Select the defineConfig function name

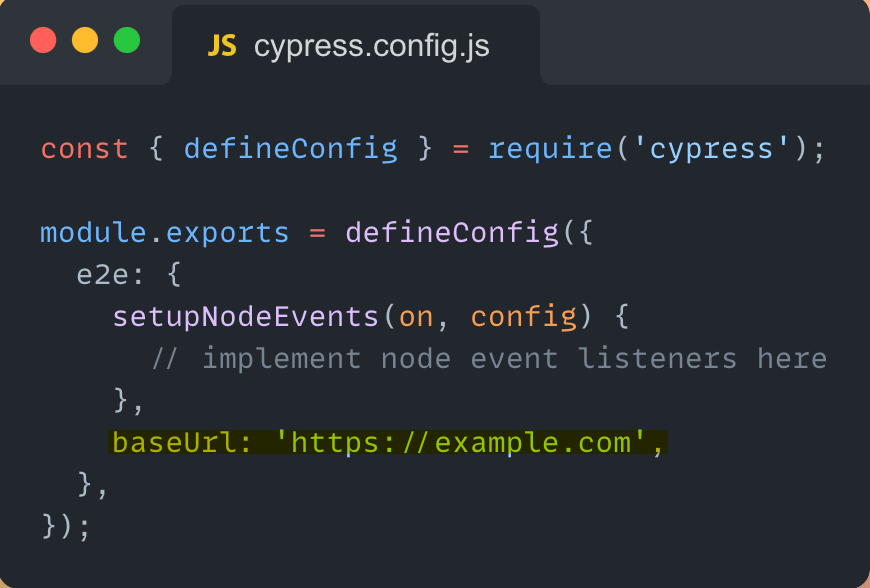click(290, 148)
